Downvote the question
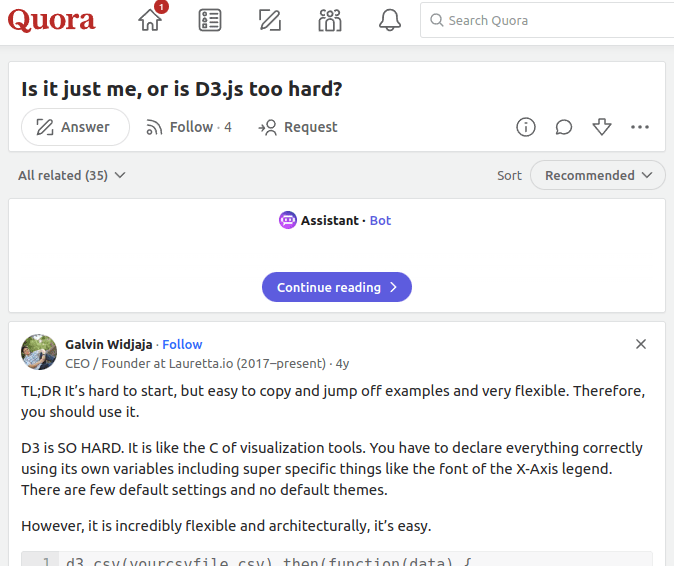 602,127
